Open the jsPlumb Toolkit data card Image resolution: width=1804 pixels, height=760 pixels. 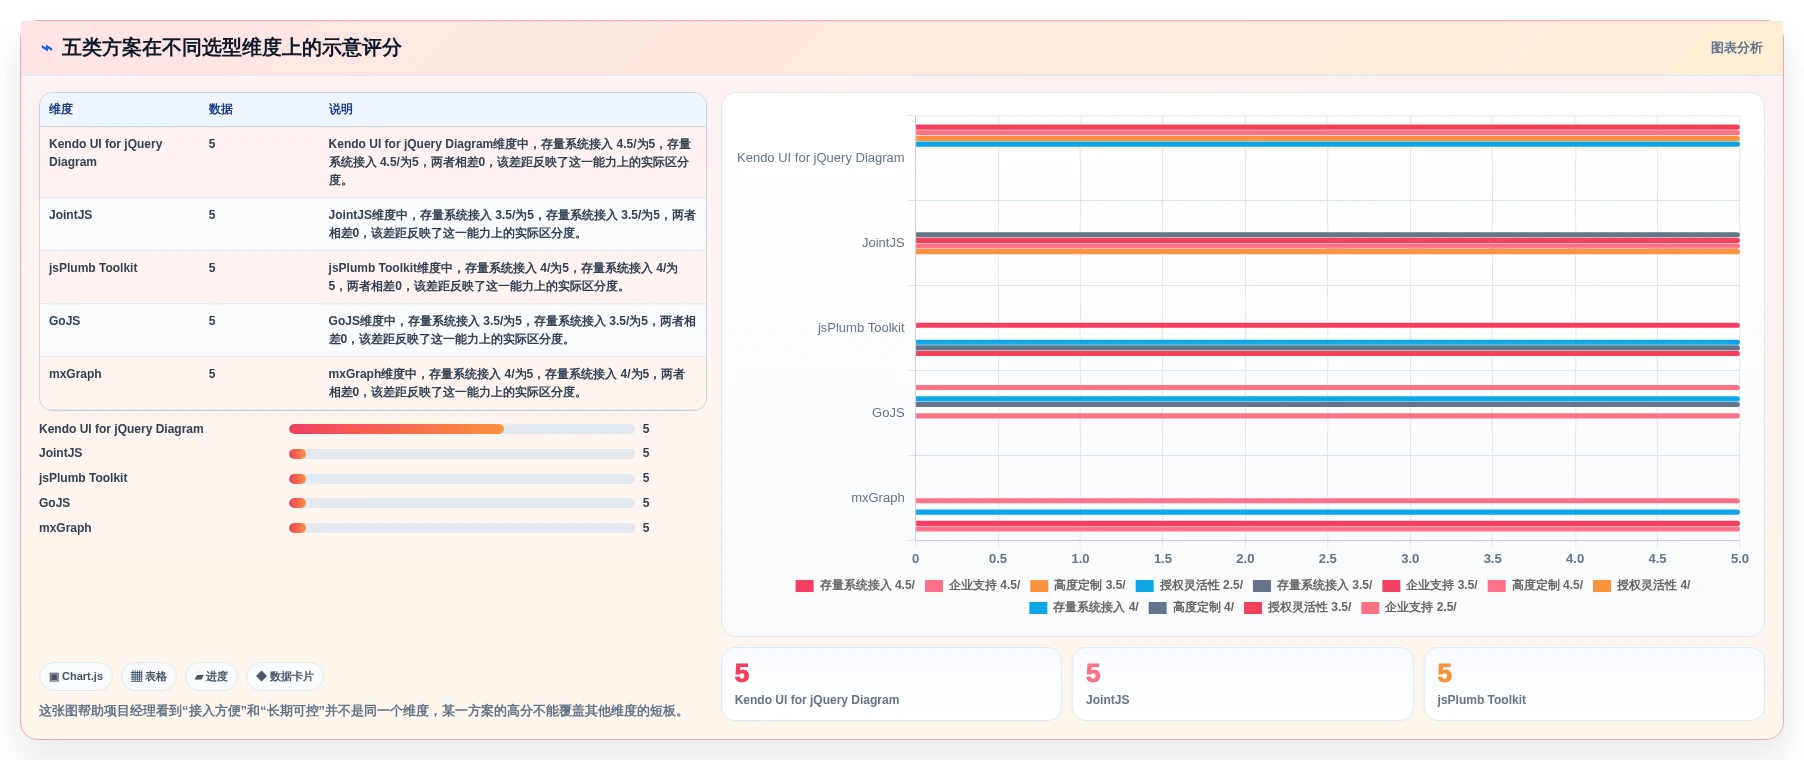point(1594,684)
